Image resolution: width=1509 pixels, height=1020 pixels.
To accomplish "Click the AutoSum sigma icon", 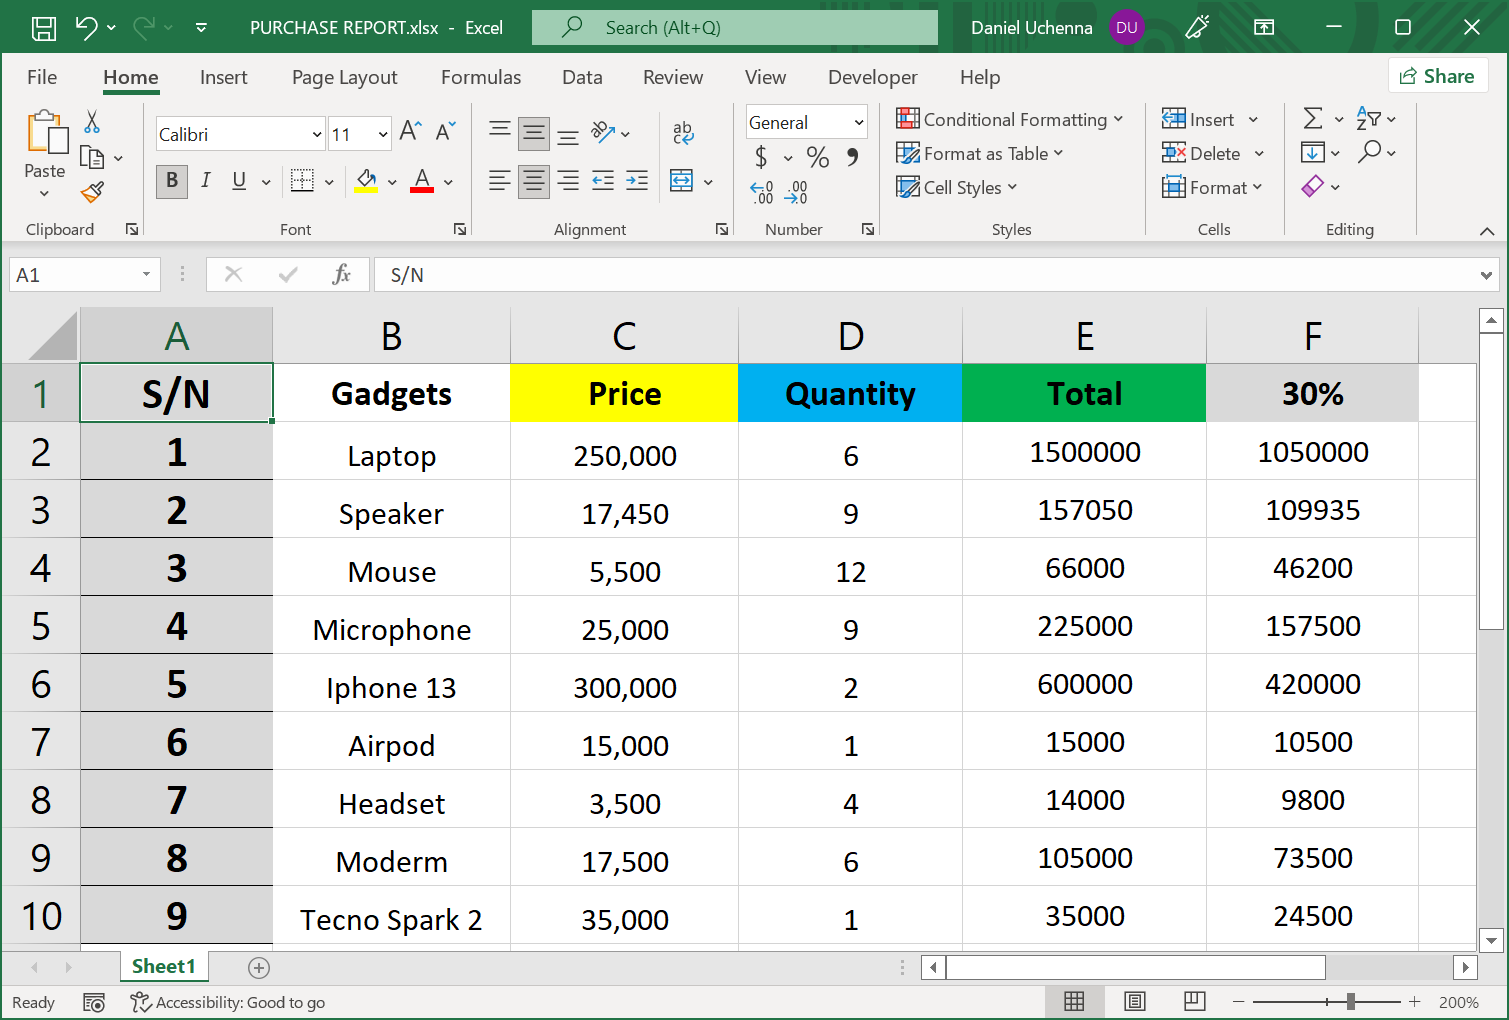I will coord(1313,119).
